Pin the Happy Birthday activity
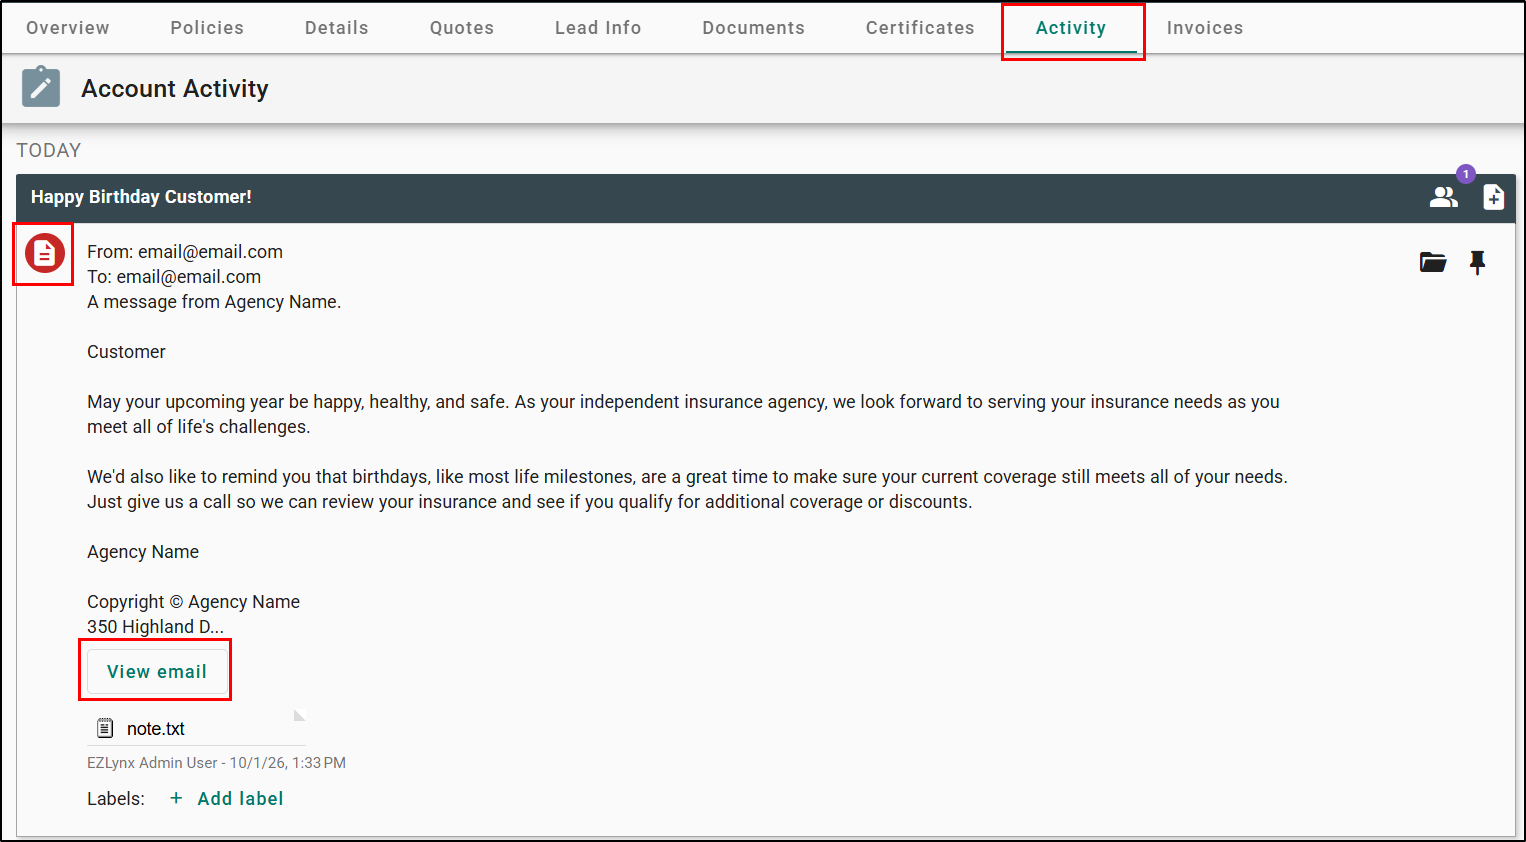The height and width of the screenshot is (842, 1526). 1477,263
